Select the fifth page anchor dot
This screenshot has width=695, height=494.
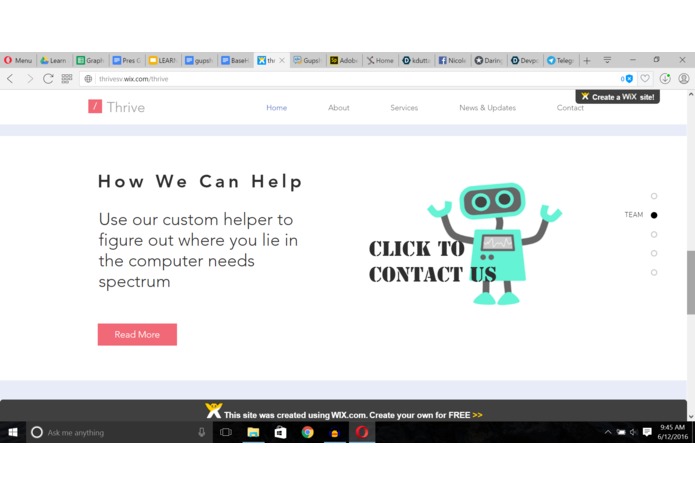[654, 272]
